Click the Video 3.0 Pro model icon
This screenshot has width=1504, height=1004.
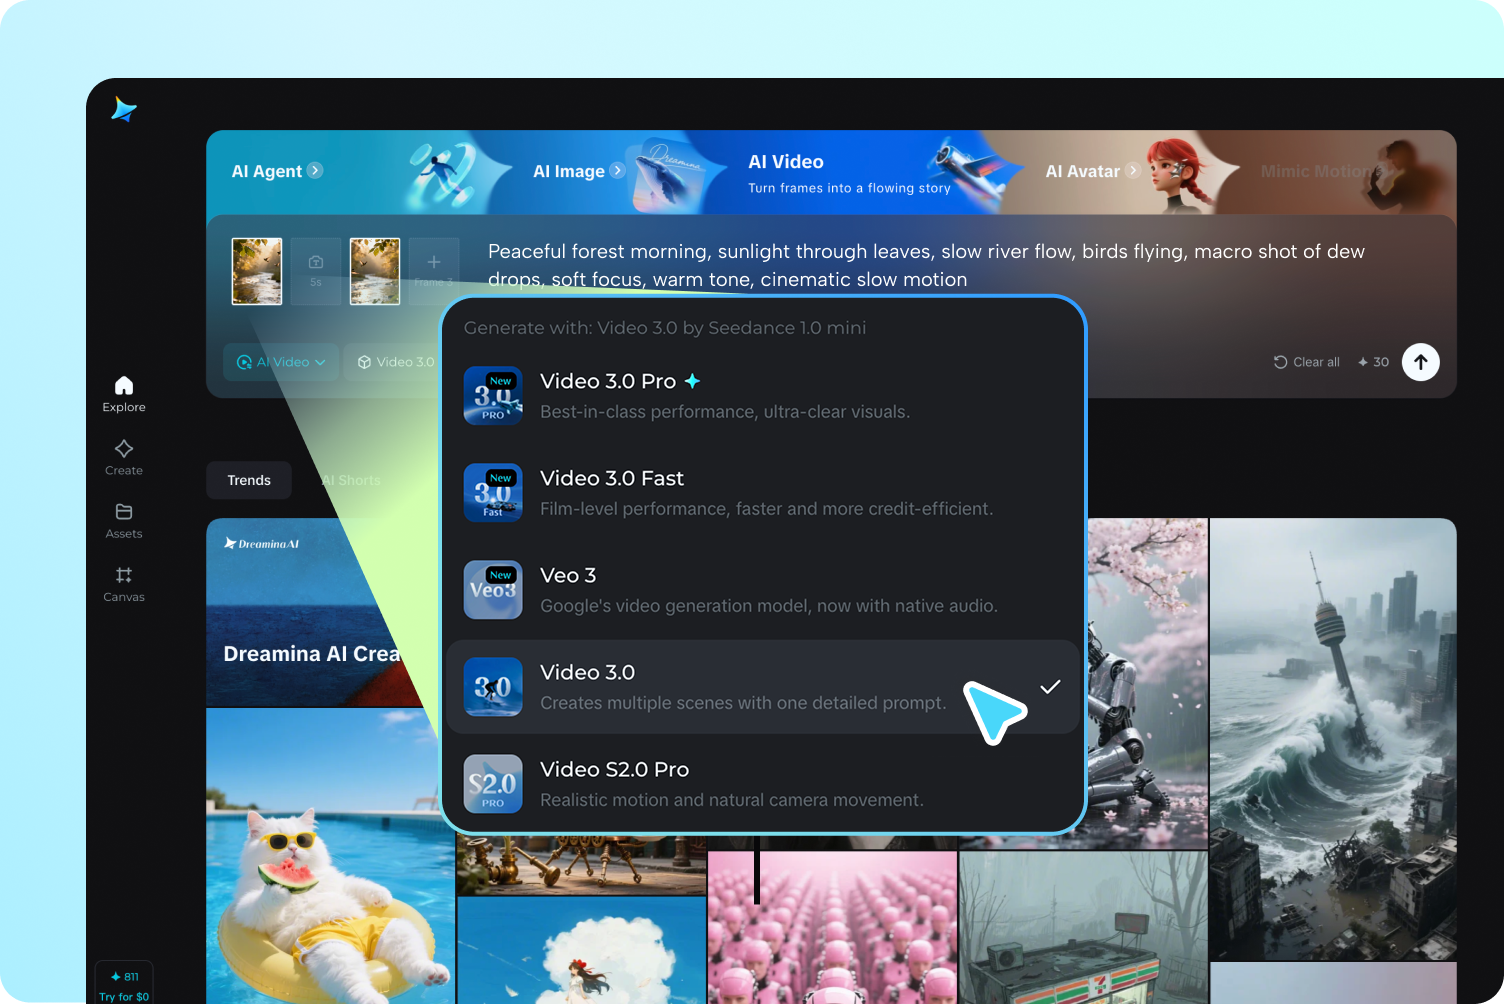[x=493, y=396]
